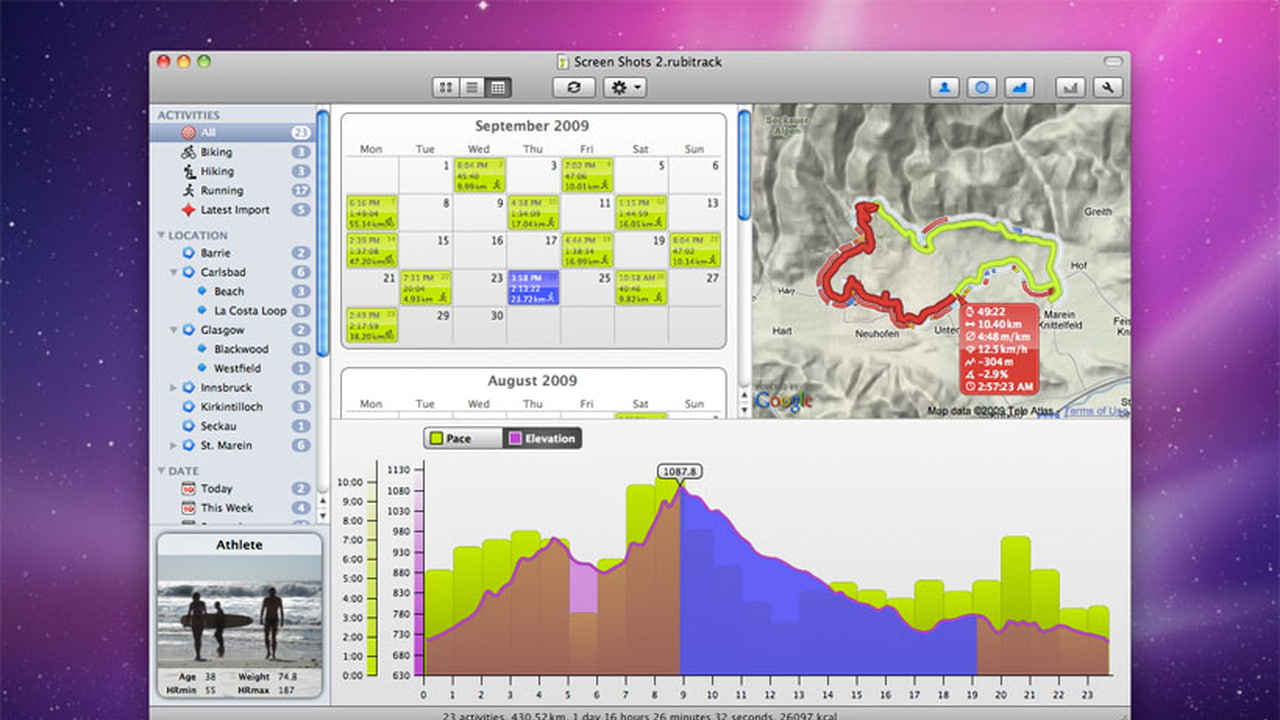The width and height of the screenshot is (1280, 720).
Task: Click the Athlete beach photo
Action: coord(240,611)
